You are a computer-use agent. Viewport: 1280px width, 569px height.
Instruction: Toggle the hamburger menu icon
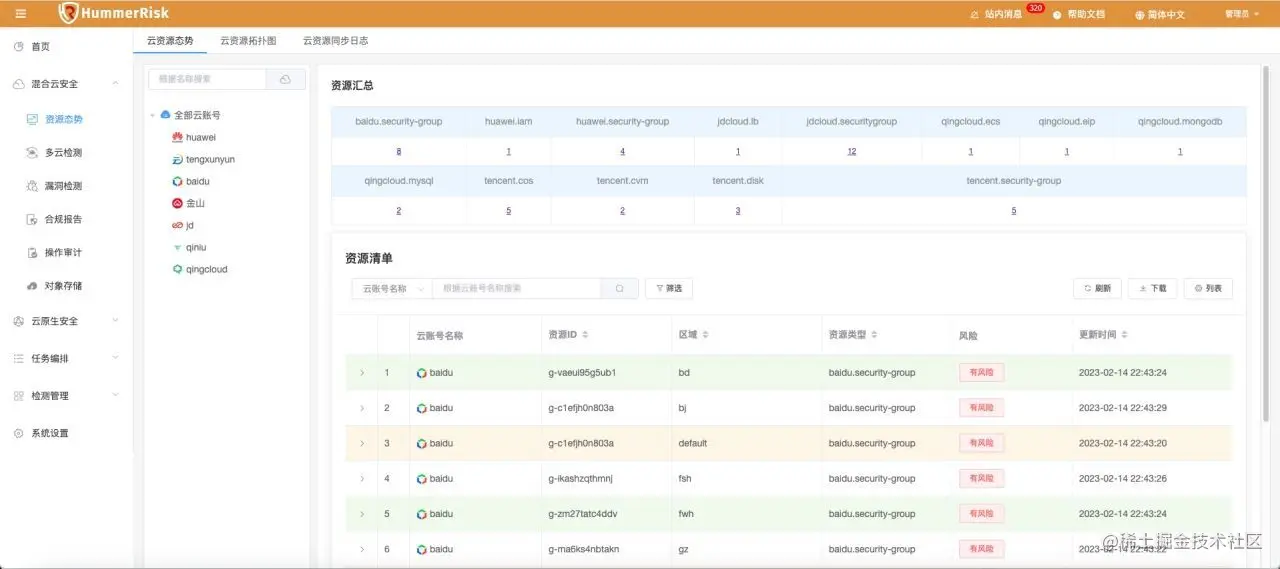point(21,14)
